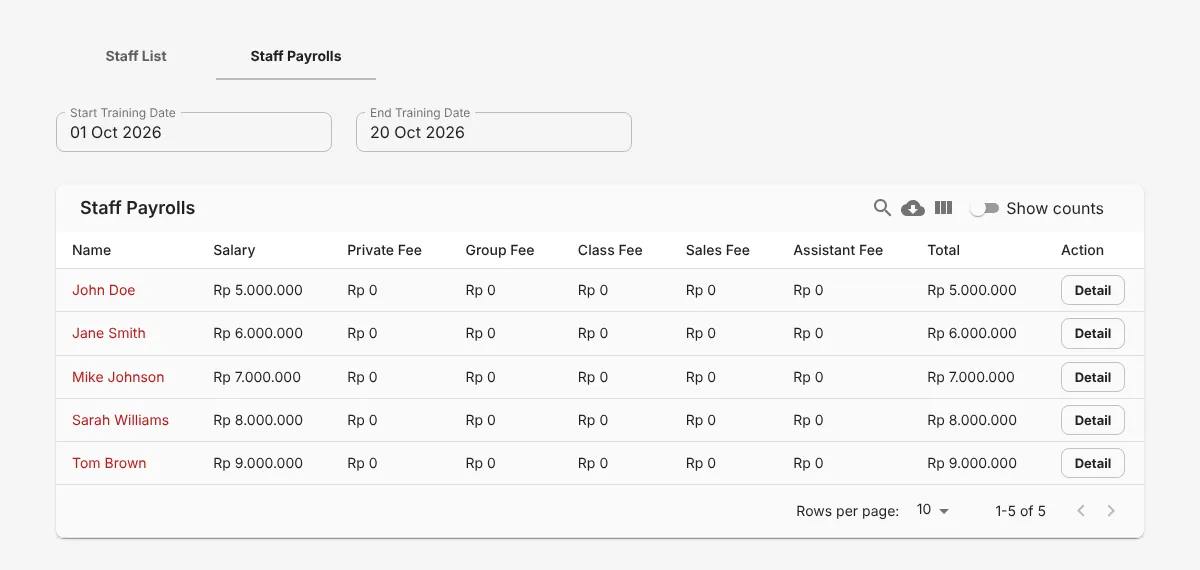The height and width of the screenshot is (570, 1200).
Task: Click the Name column header
Action: 91,250
